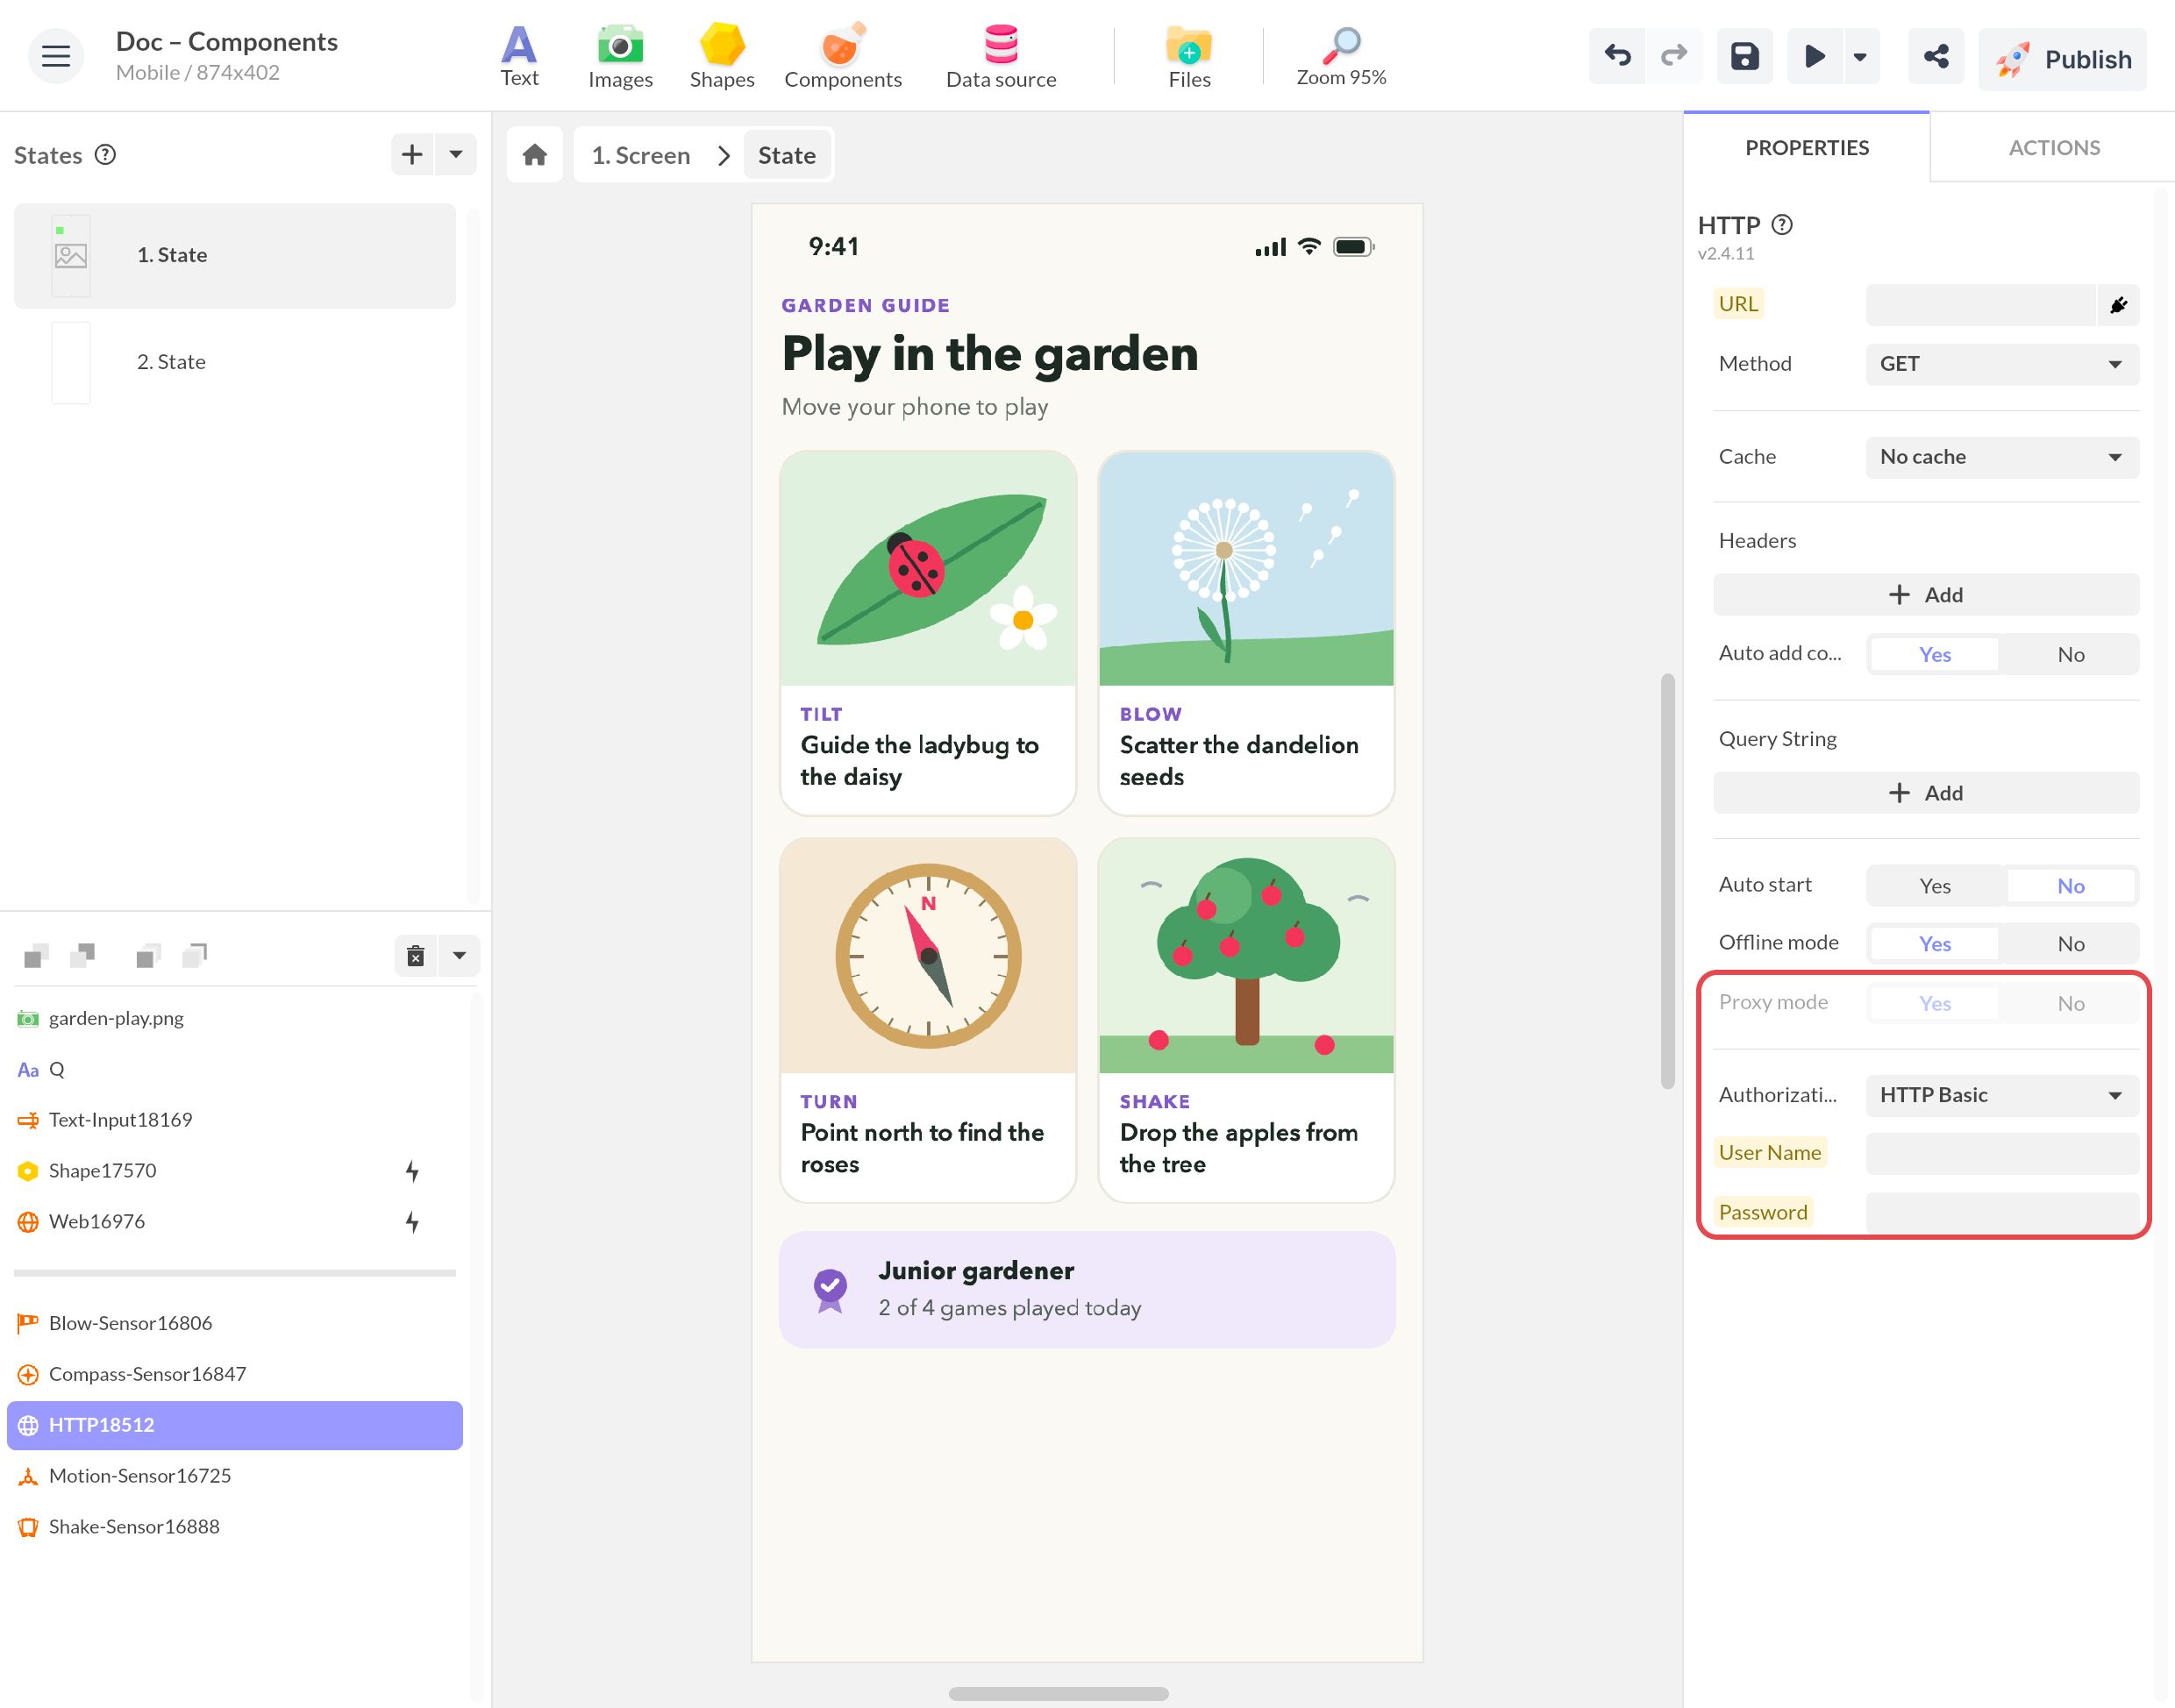This screenshot has width=2175, height=1708.
Task: Click the URL binding plug icon
Action: [2118, 305]
